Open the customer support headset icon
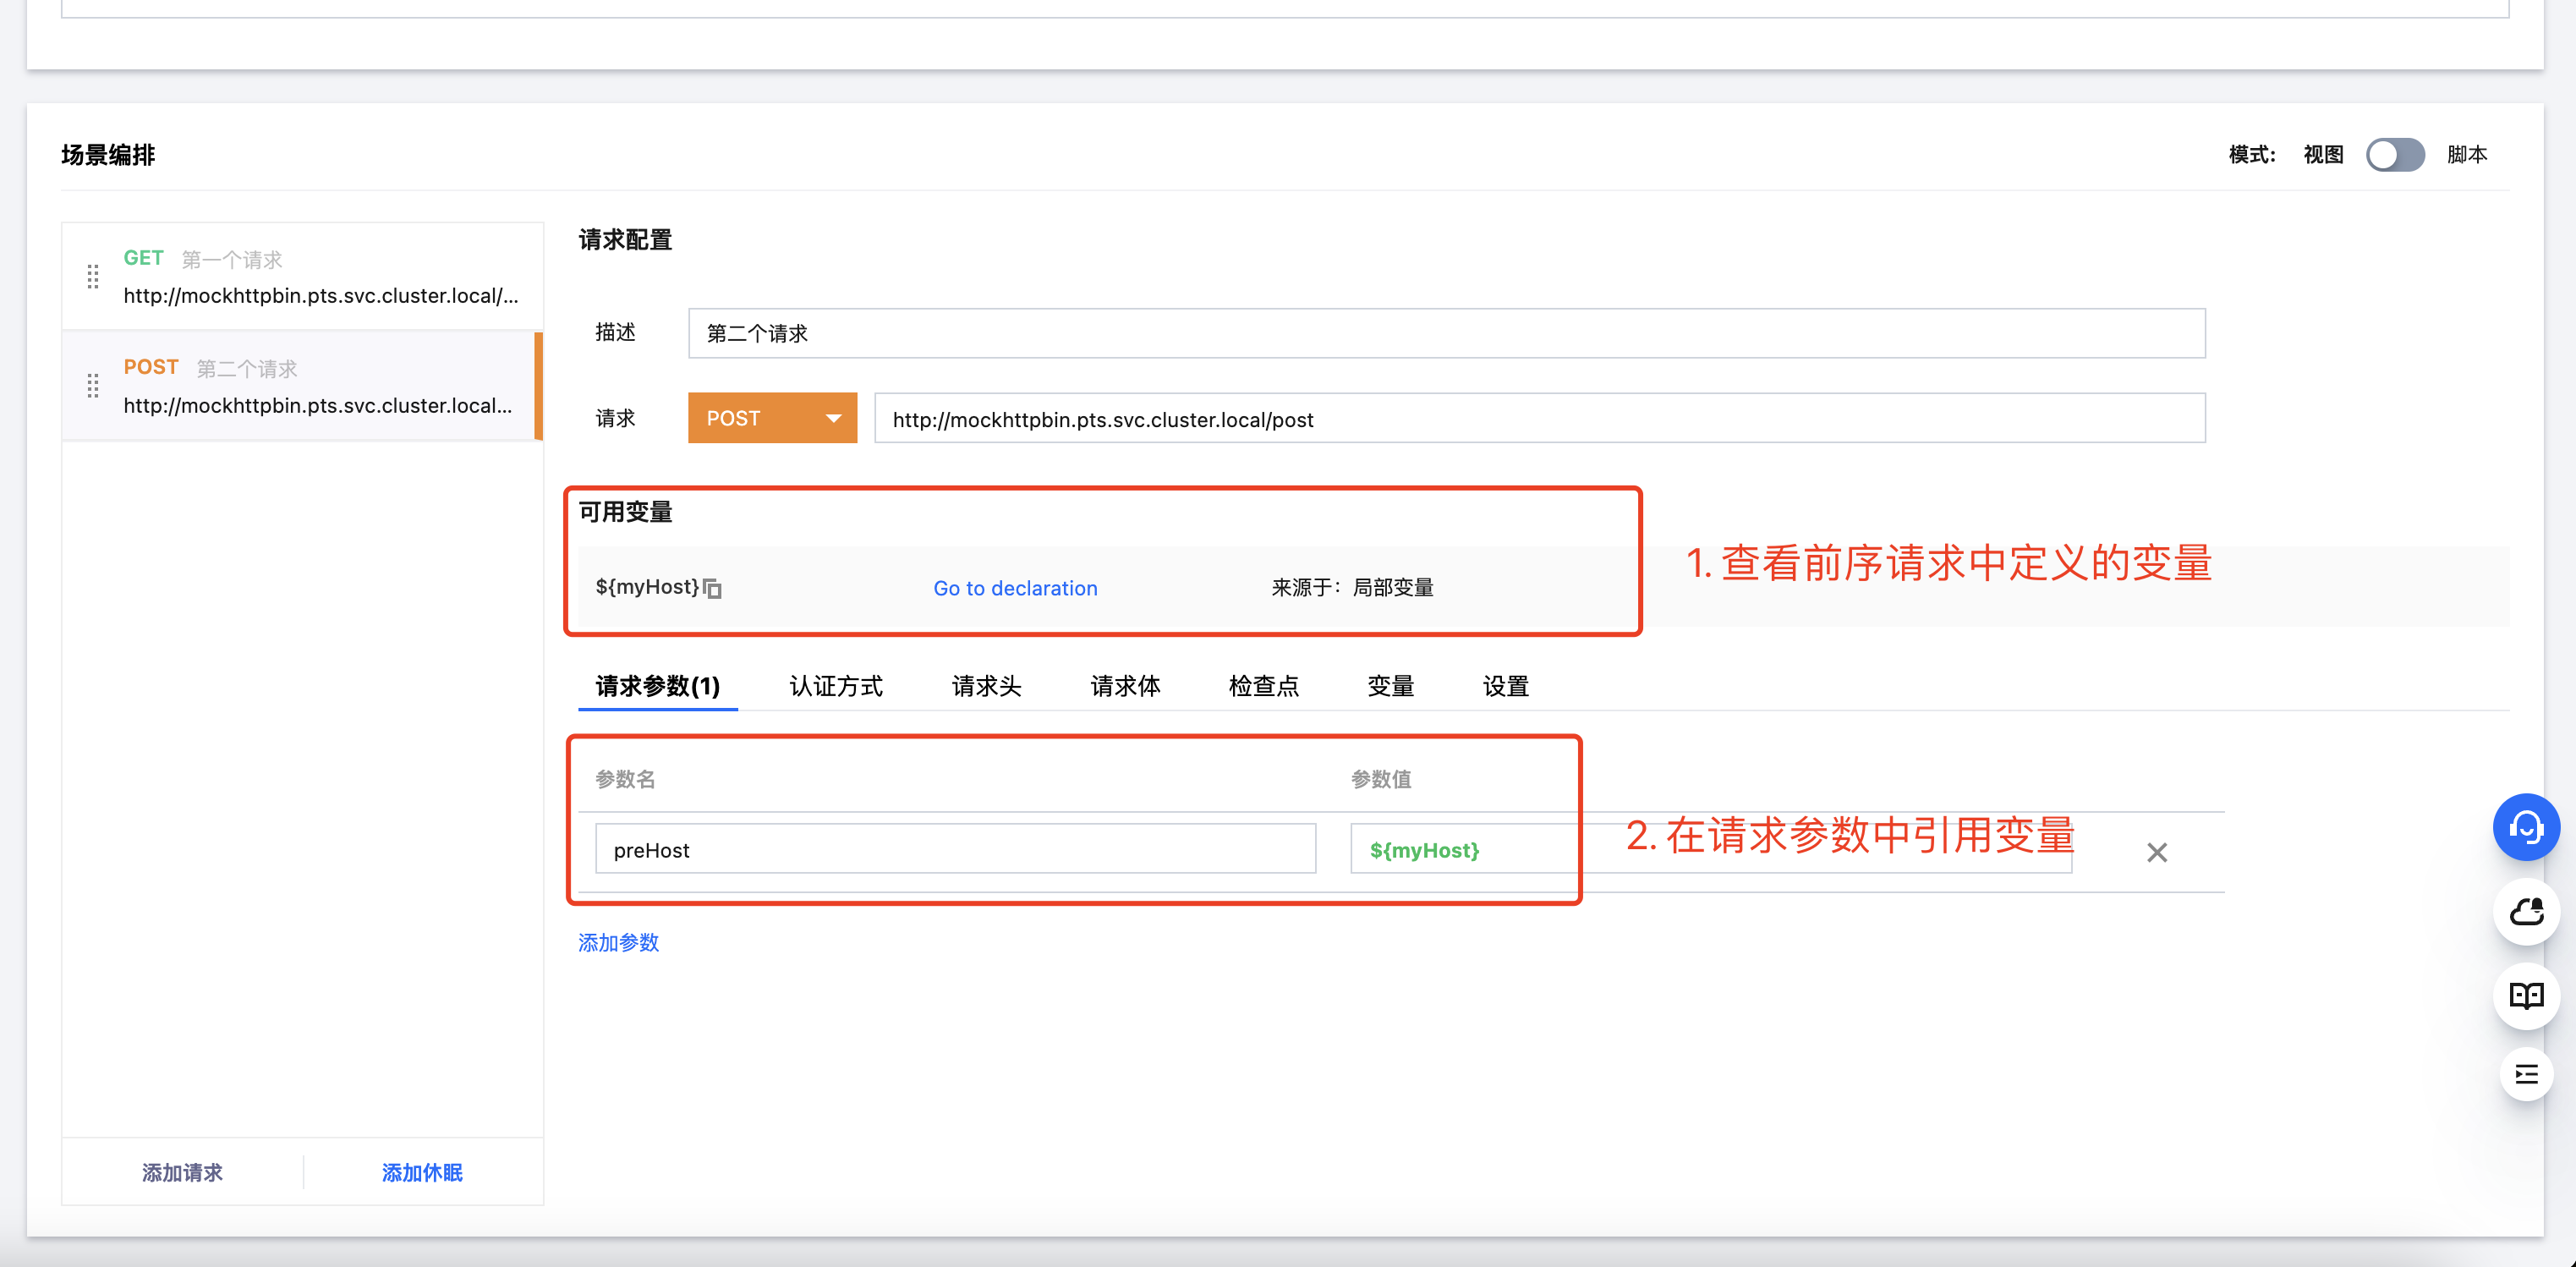Image resolution: width=2576 pixels, height=1267 pixels. click(2525, 827)
